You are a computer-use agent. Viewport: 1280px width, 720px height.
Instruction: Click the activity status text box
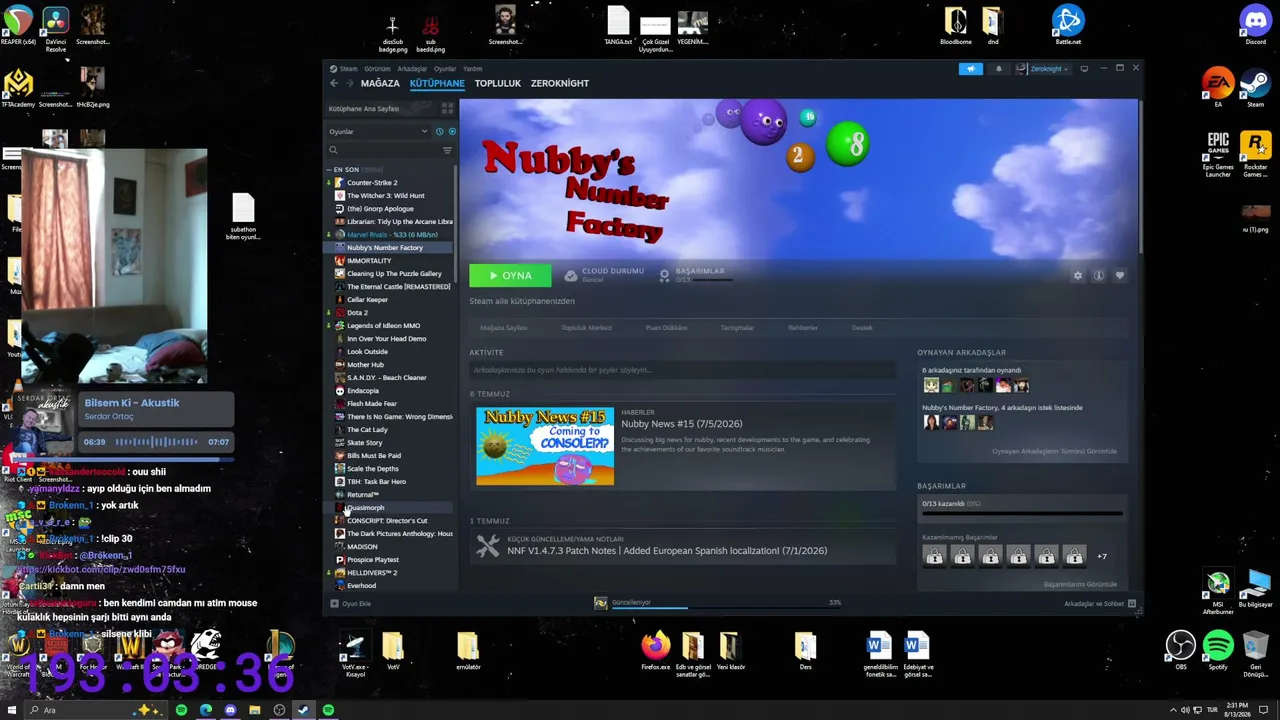click(683, 370)
